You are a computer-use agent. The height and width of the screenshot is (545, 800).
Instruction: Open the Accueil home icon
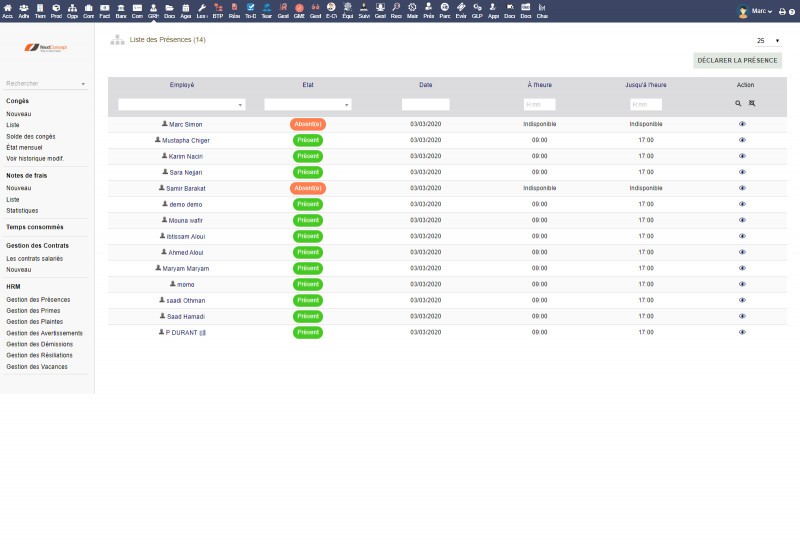point(8,11)
